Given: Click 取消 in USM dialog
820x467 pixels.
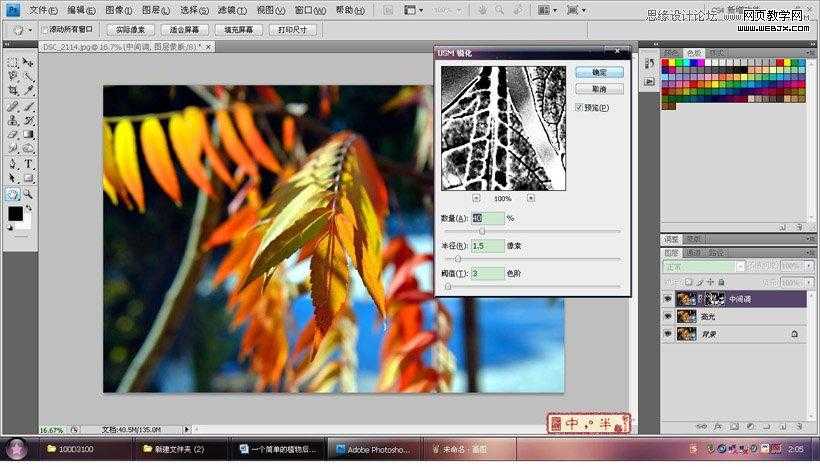Looking at the screenshot, I should [x=599, y=89].
